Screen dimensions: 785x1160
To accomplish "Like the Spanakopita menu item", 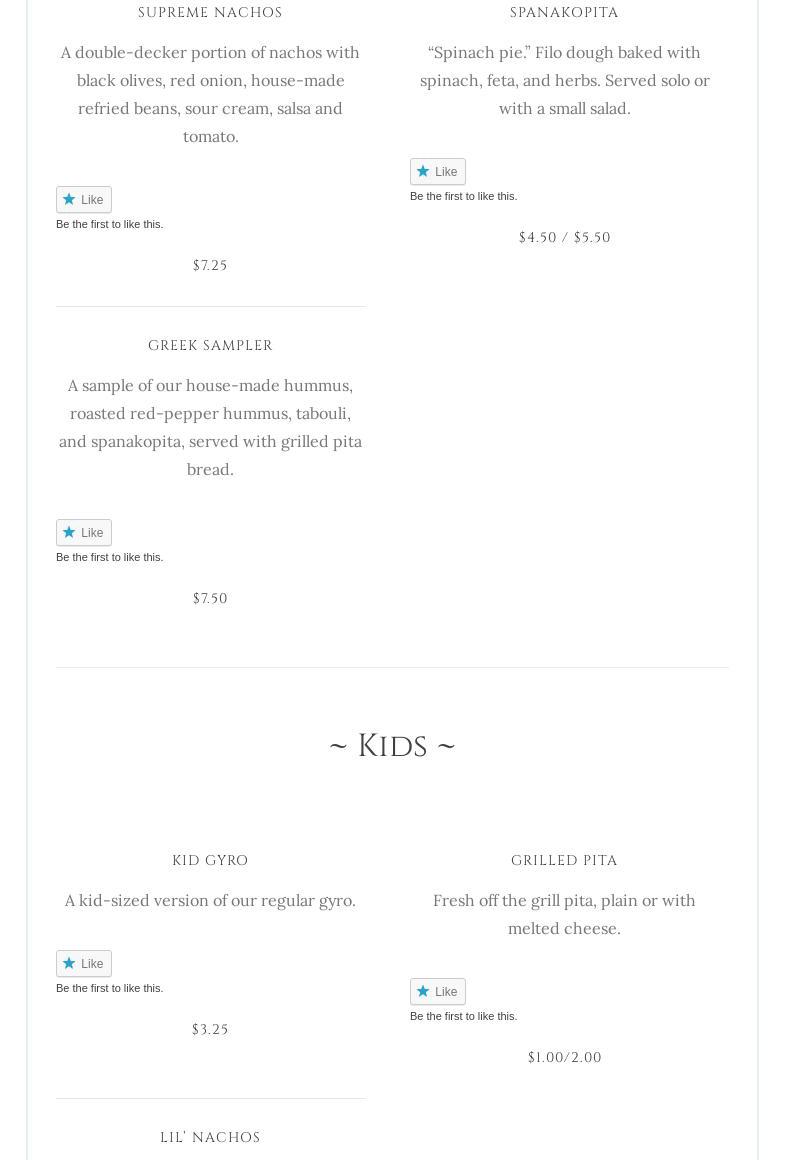I will coord(437,172).
